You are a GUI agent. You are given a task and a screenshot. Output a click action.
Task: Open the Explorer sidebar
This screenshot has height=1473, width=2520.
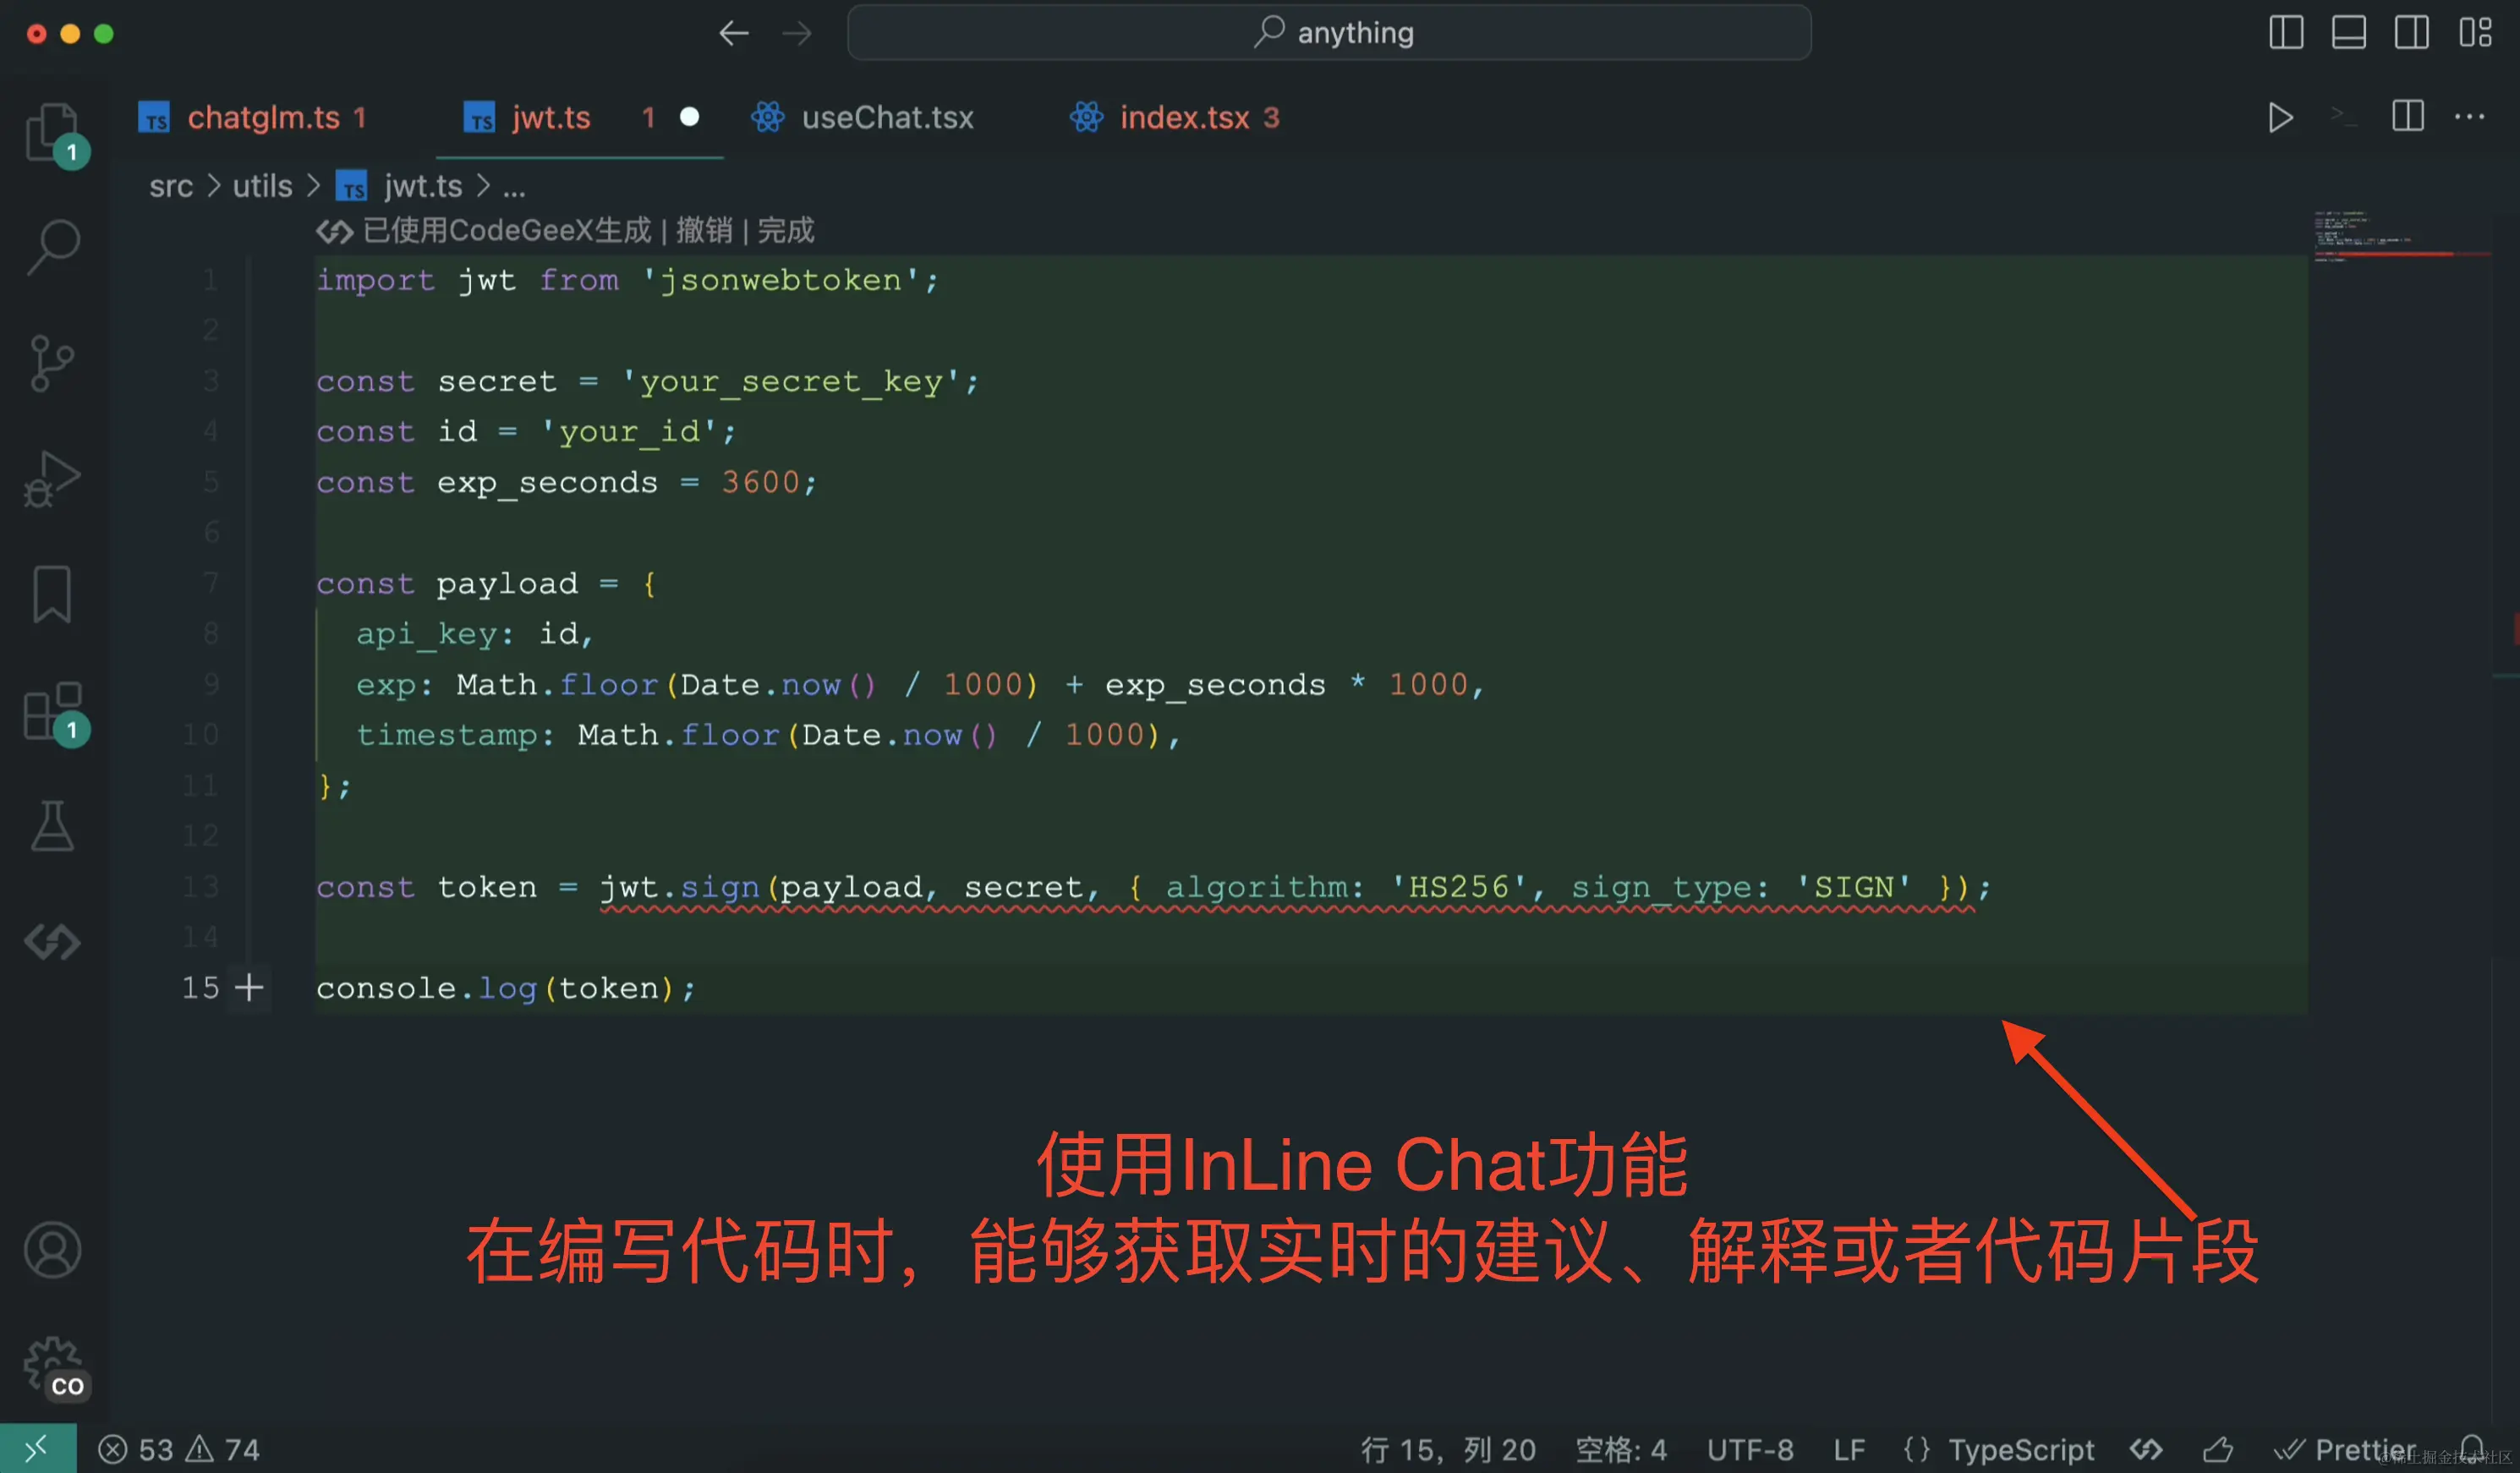[52, 132]
